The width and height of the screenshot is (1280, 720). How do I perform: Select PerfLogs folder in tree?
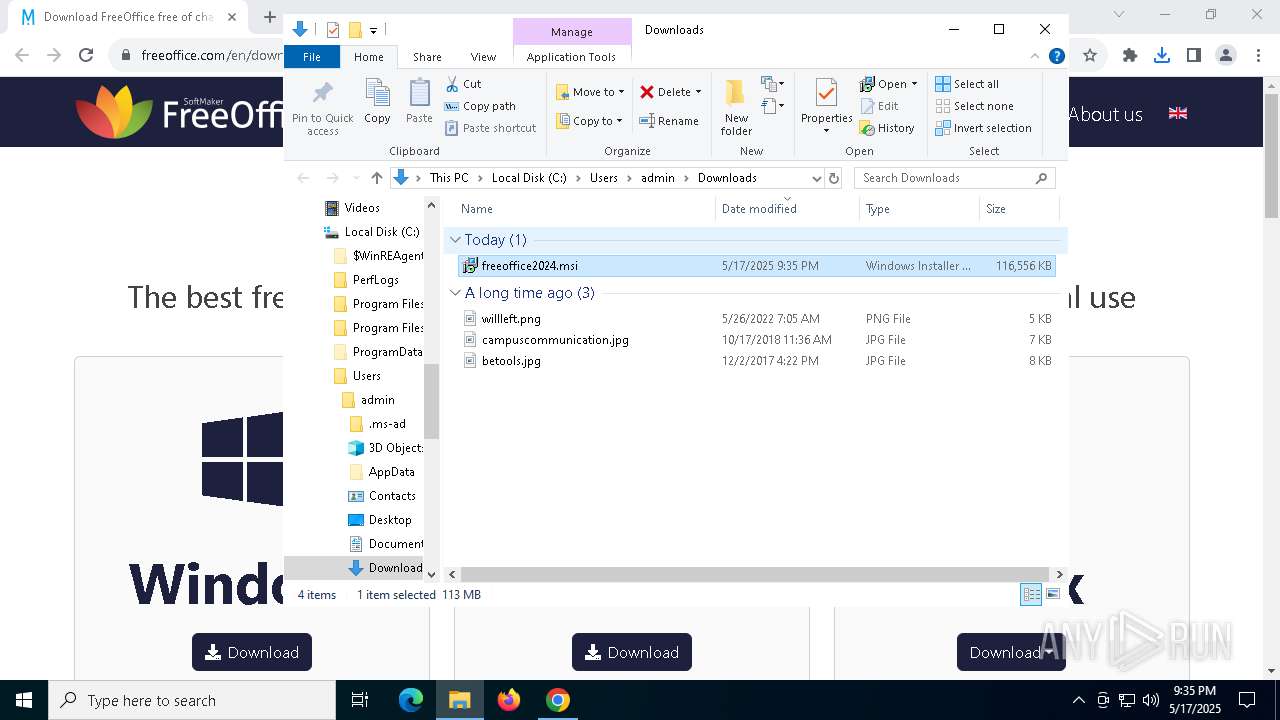coord(375,280)
